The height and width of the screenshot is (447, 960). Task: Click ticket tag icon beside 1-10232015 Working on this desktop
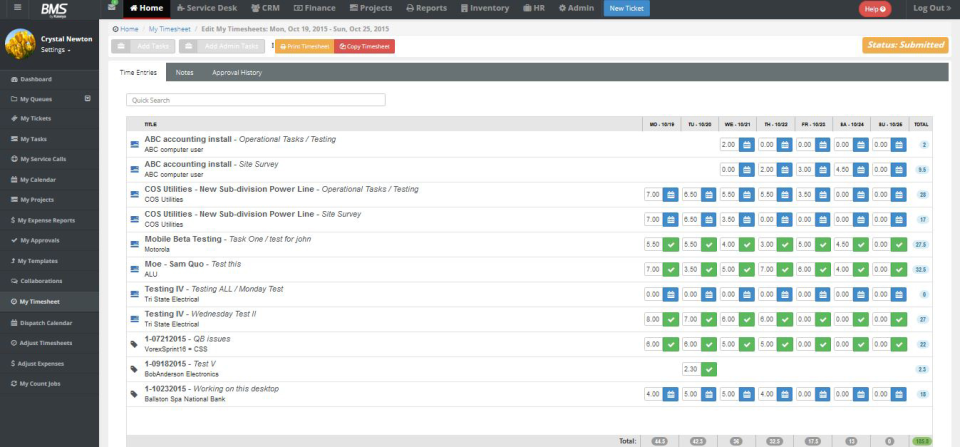coord(135,394)
